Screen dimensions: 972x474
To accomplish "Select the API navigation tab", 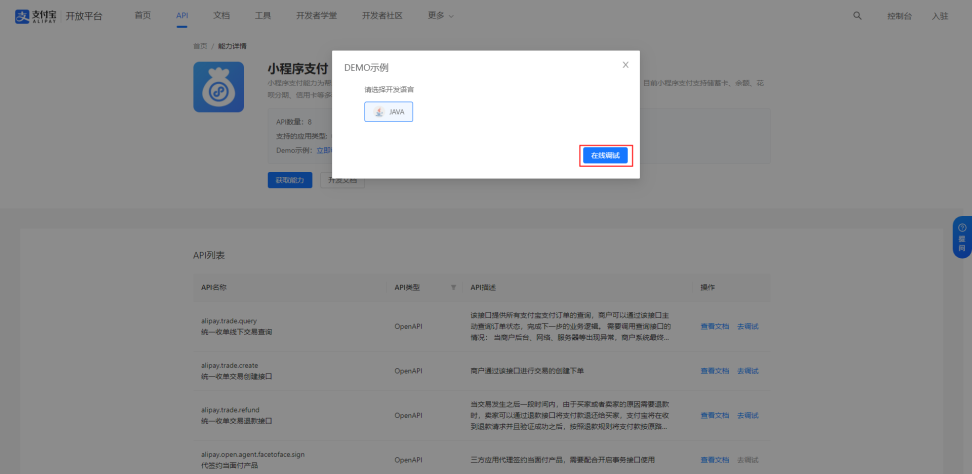I will [182, 16].
